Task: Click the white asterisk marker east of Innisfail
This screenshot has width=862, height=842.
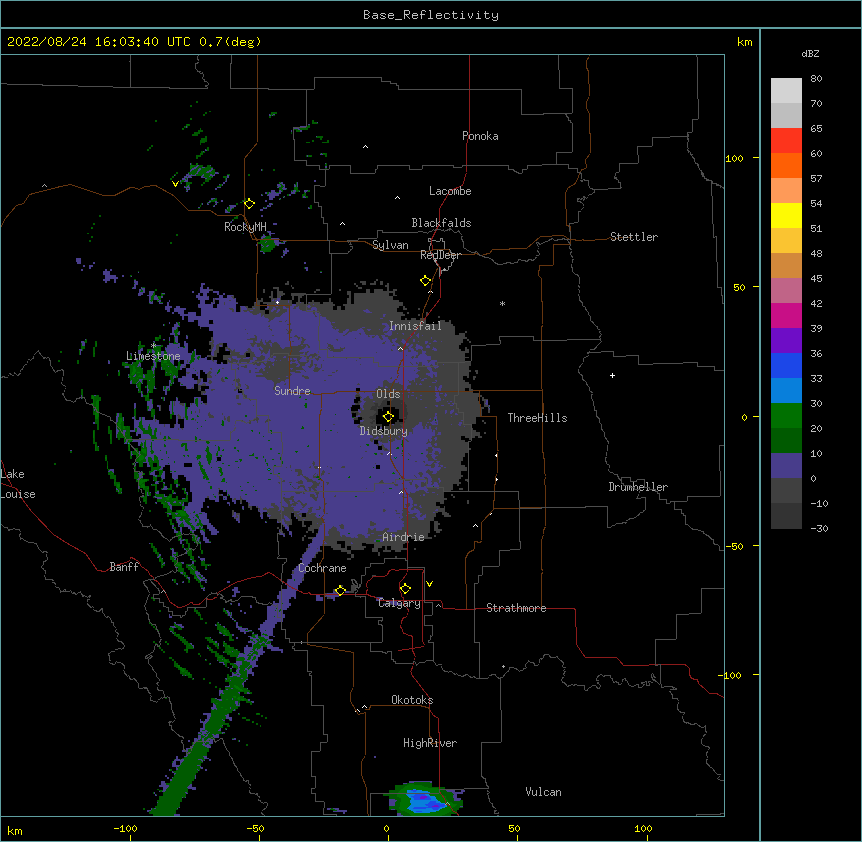Action: (502, 303)
